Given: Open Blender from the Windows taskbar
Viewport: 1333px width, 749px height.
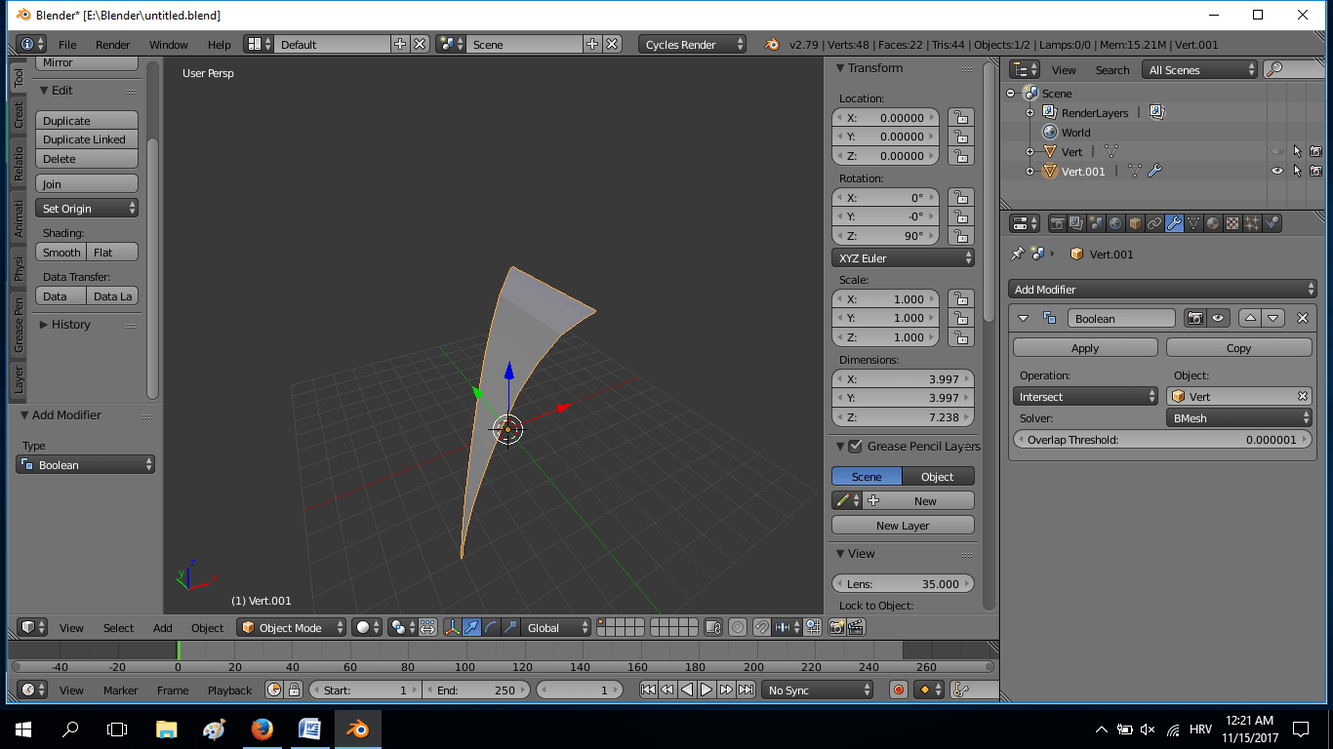Looking at the screenshot, I should (357, 729).
